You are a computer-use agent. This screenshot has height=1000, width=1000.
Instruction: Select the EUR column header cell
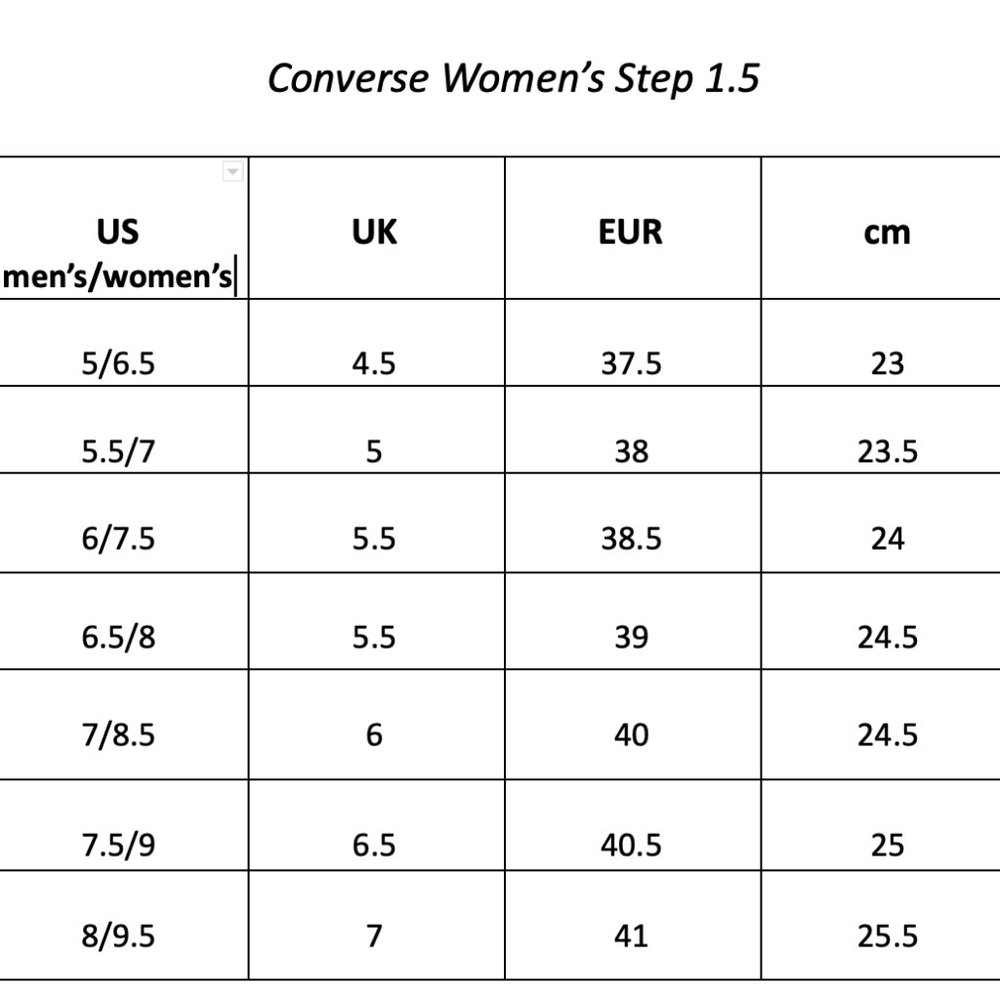coord(631,232)
